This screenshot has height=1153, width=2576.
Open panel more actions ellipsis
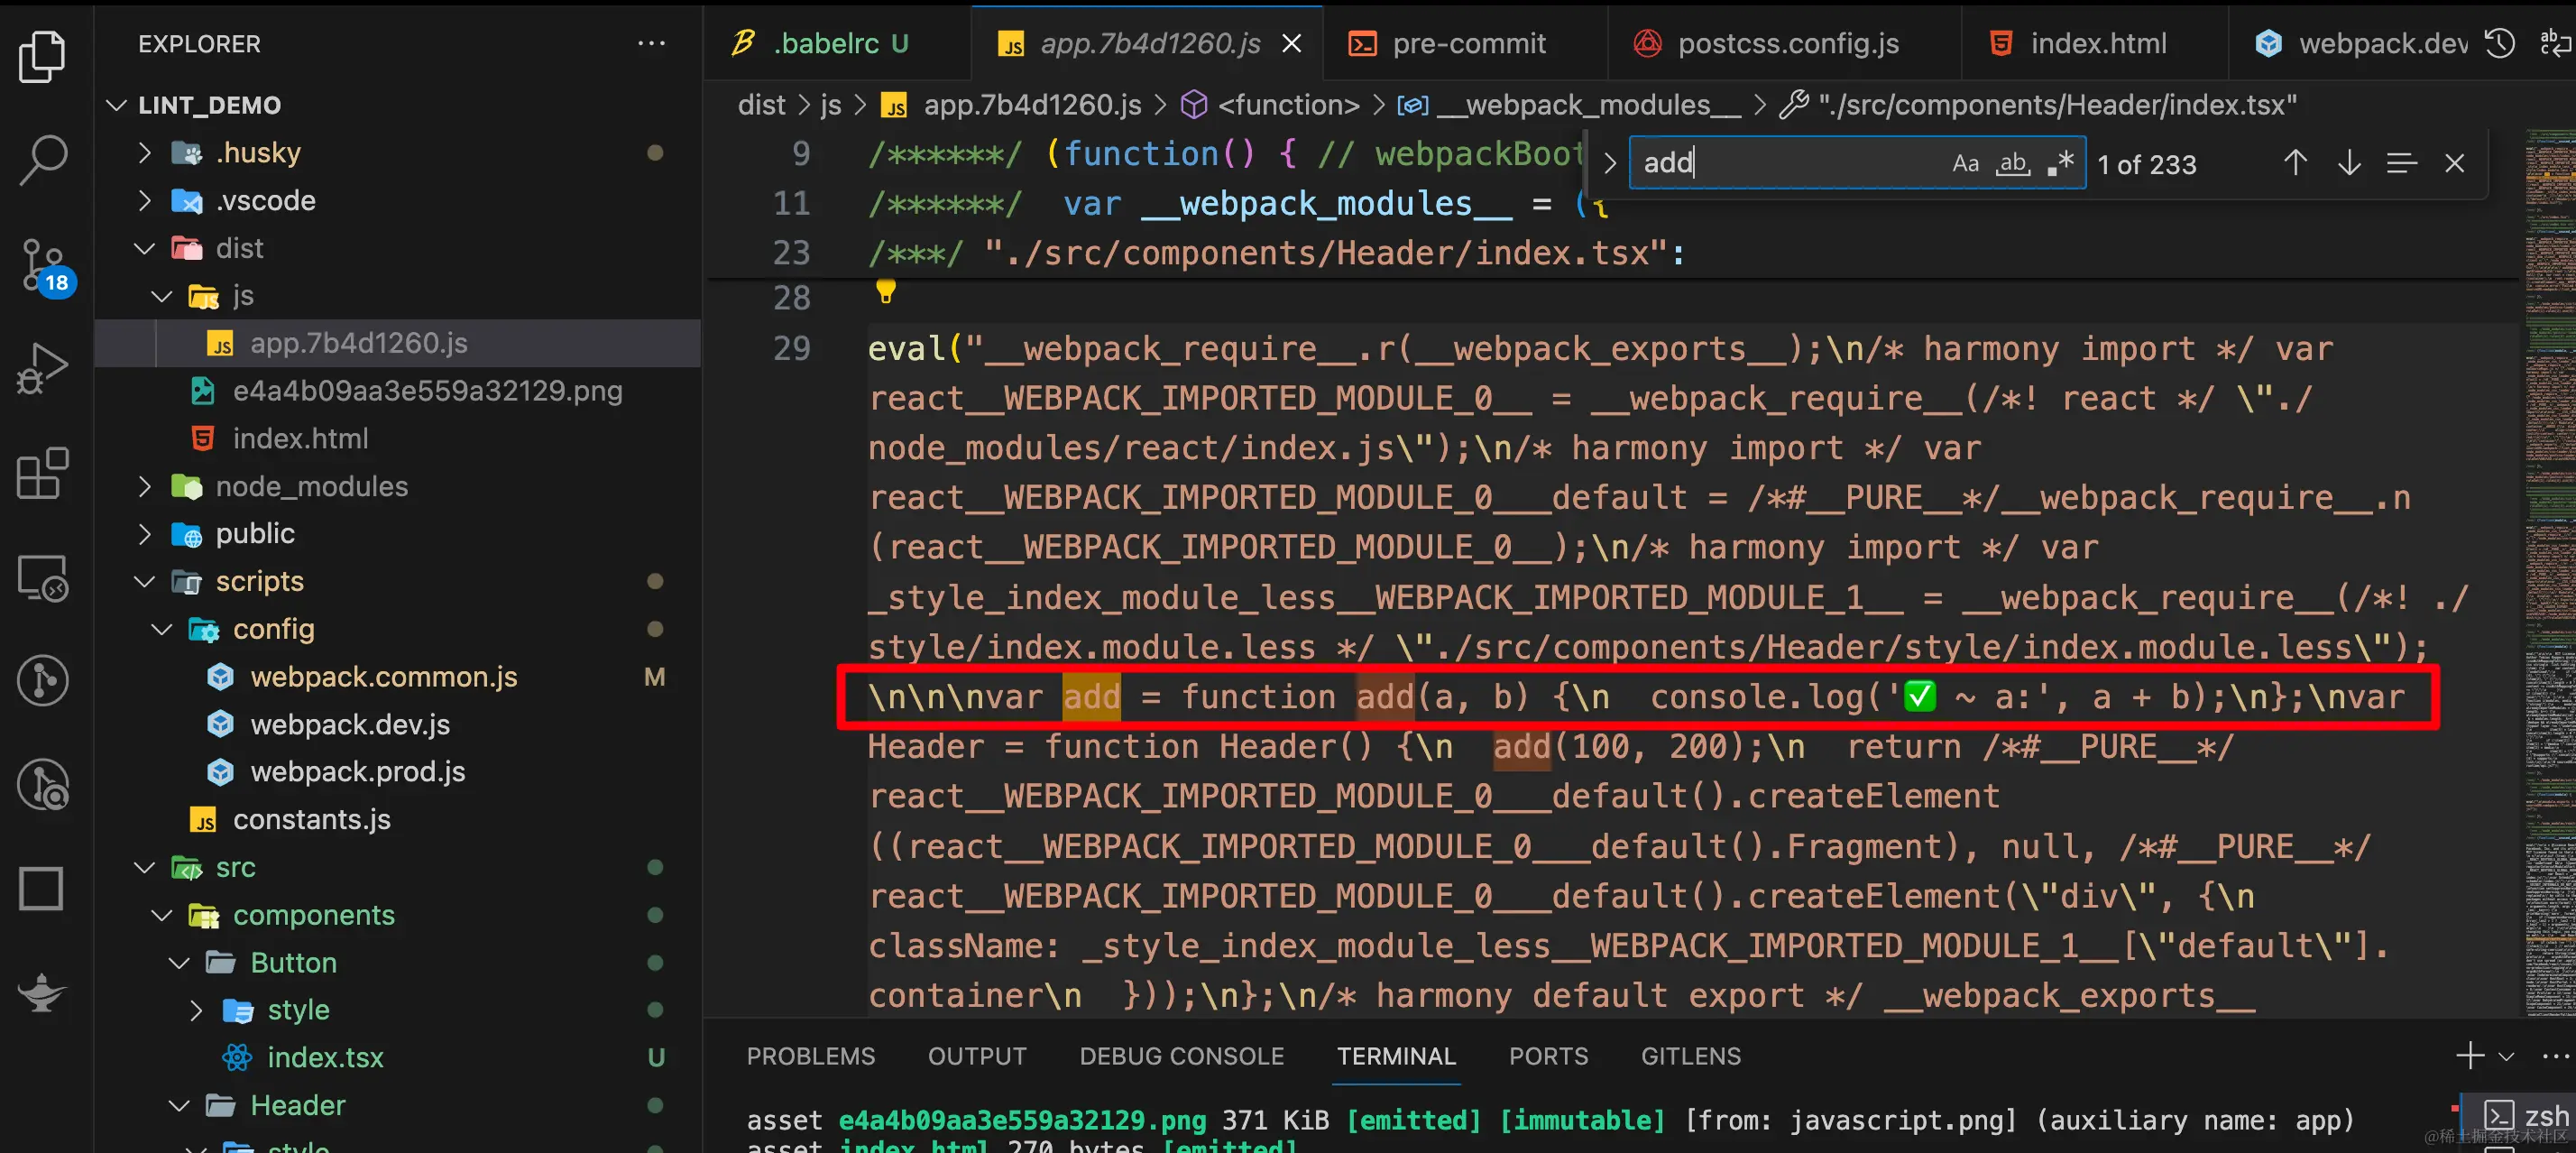click(2556, 1055)
